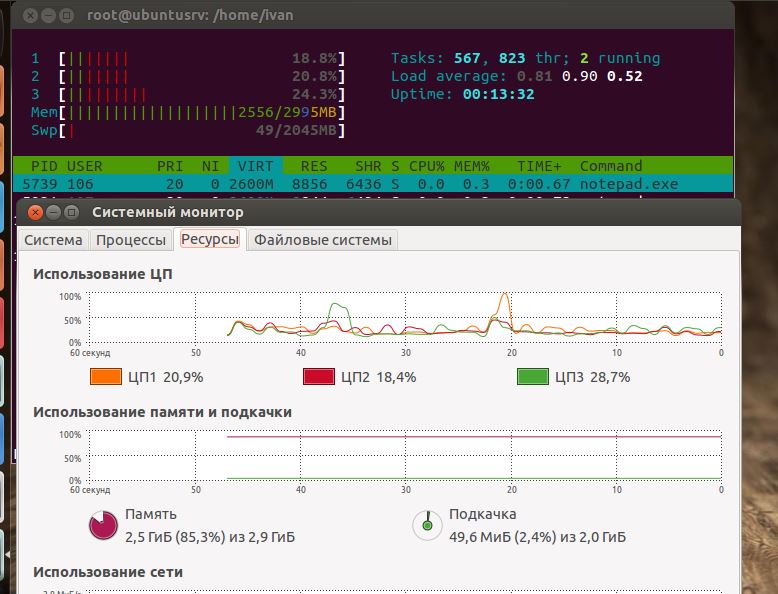Select the Ресурсы tab
Screen dimensions: 778x594
(x=210, y=240)
